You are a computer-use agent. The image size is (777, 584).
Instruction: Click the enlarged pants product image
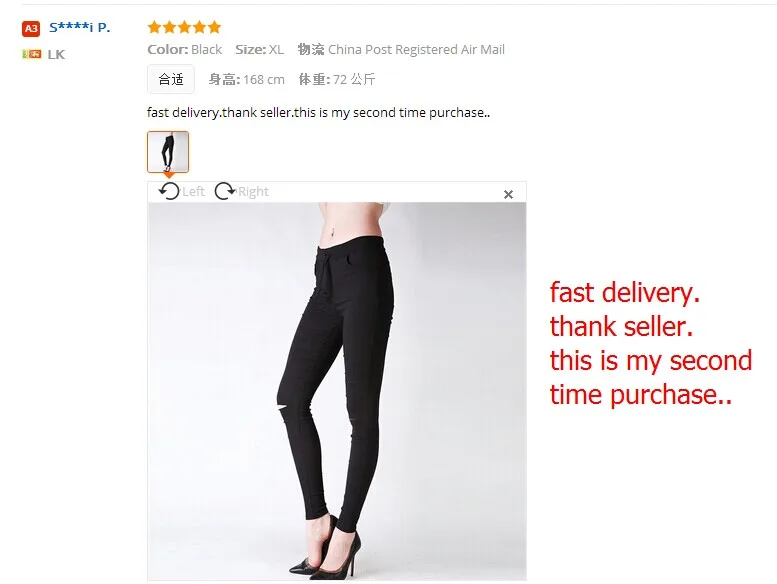coord(337,391)
